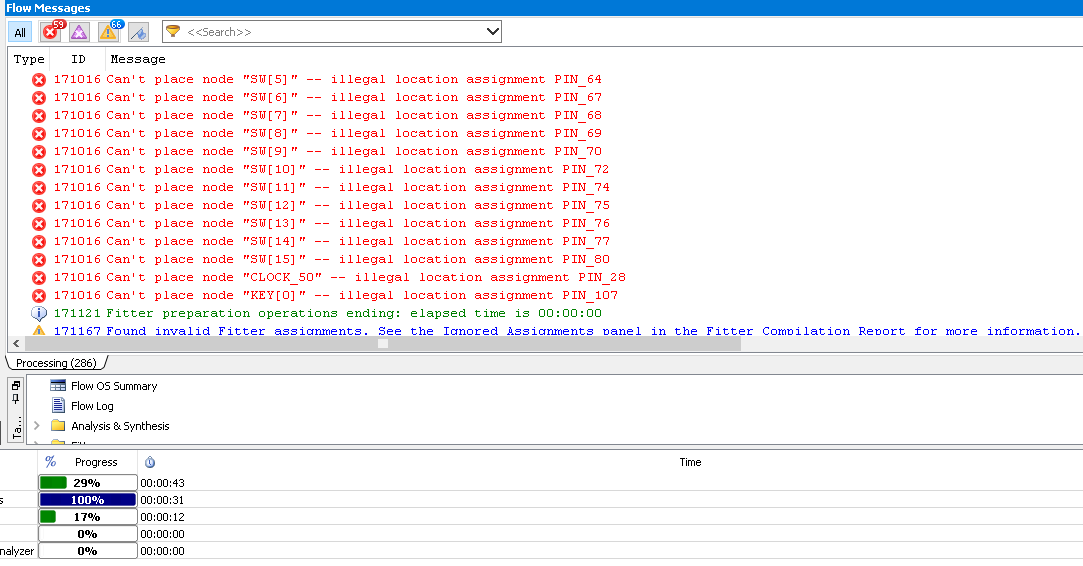Show all messages with the All filter
Image resolution: width=1083 pixels, height=566 pixels.
click(20, 32)
